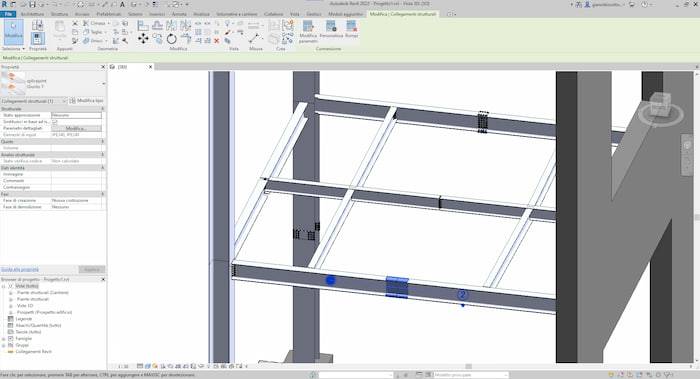Click the Offset tool in the Modifica panel
This screenshot has width=700, height=379.
158,25
